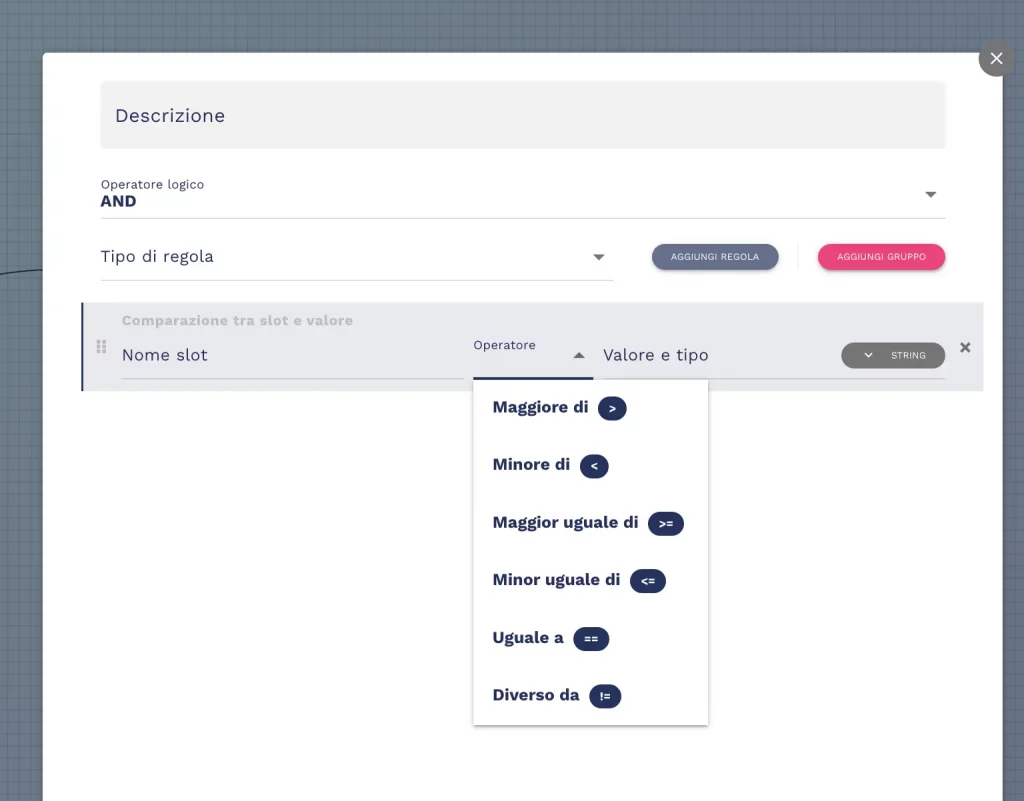Viewport: 1024px width, 801px height.
Task: Choose Maggior uguale di option
Action: [590, 523]
